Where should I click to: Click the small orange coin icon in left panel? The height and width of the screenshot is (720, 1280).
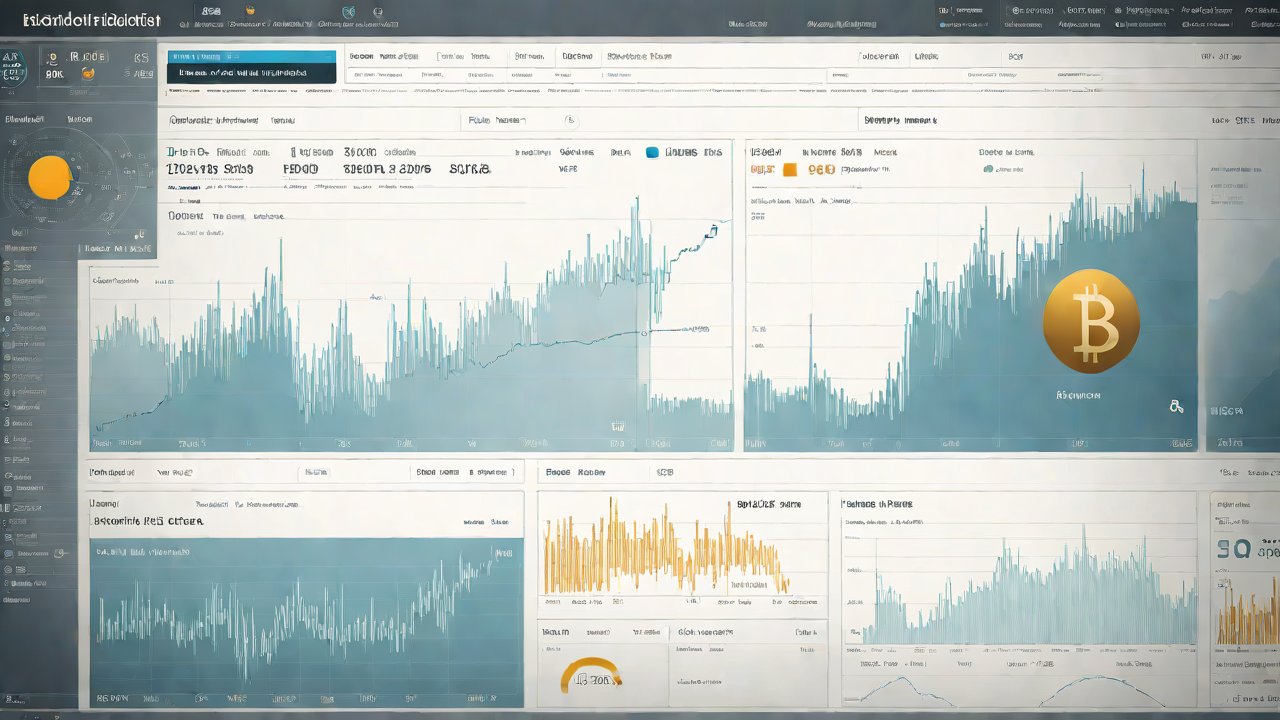point(88,72)
